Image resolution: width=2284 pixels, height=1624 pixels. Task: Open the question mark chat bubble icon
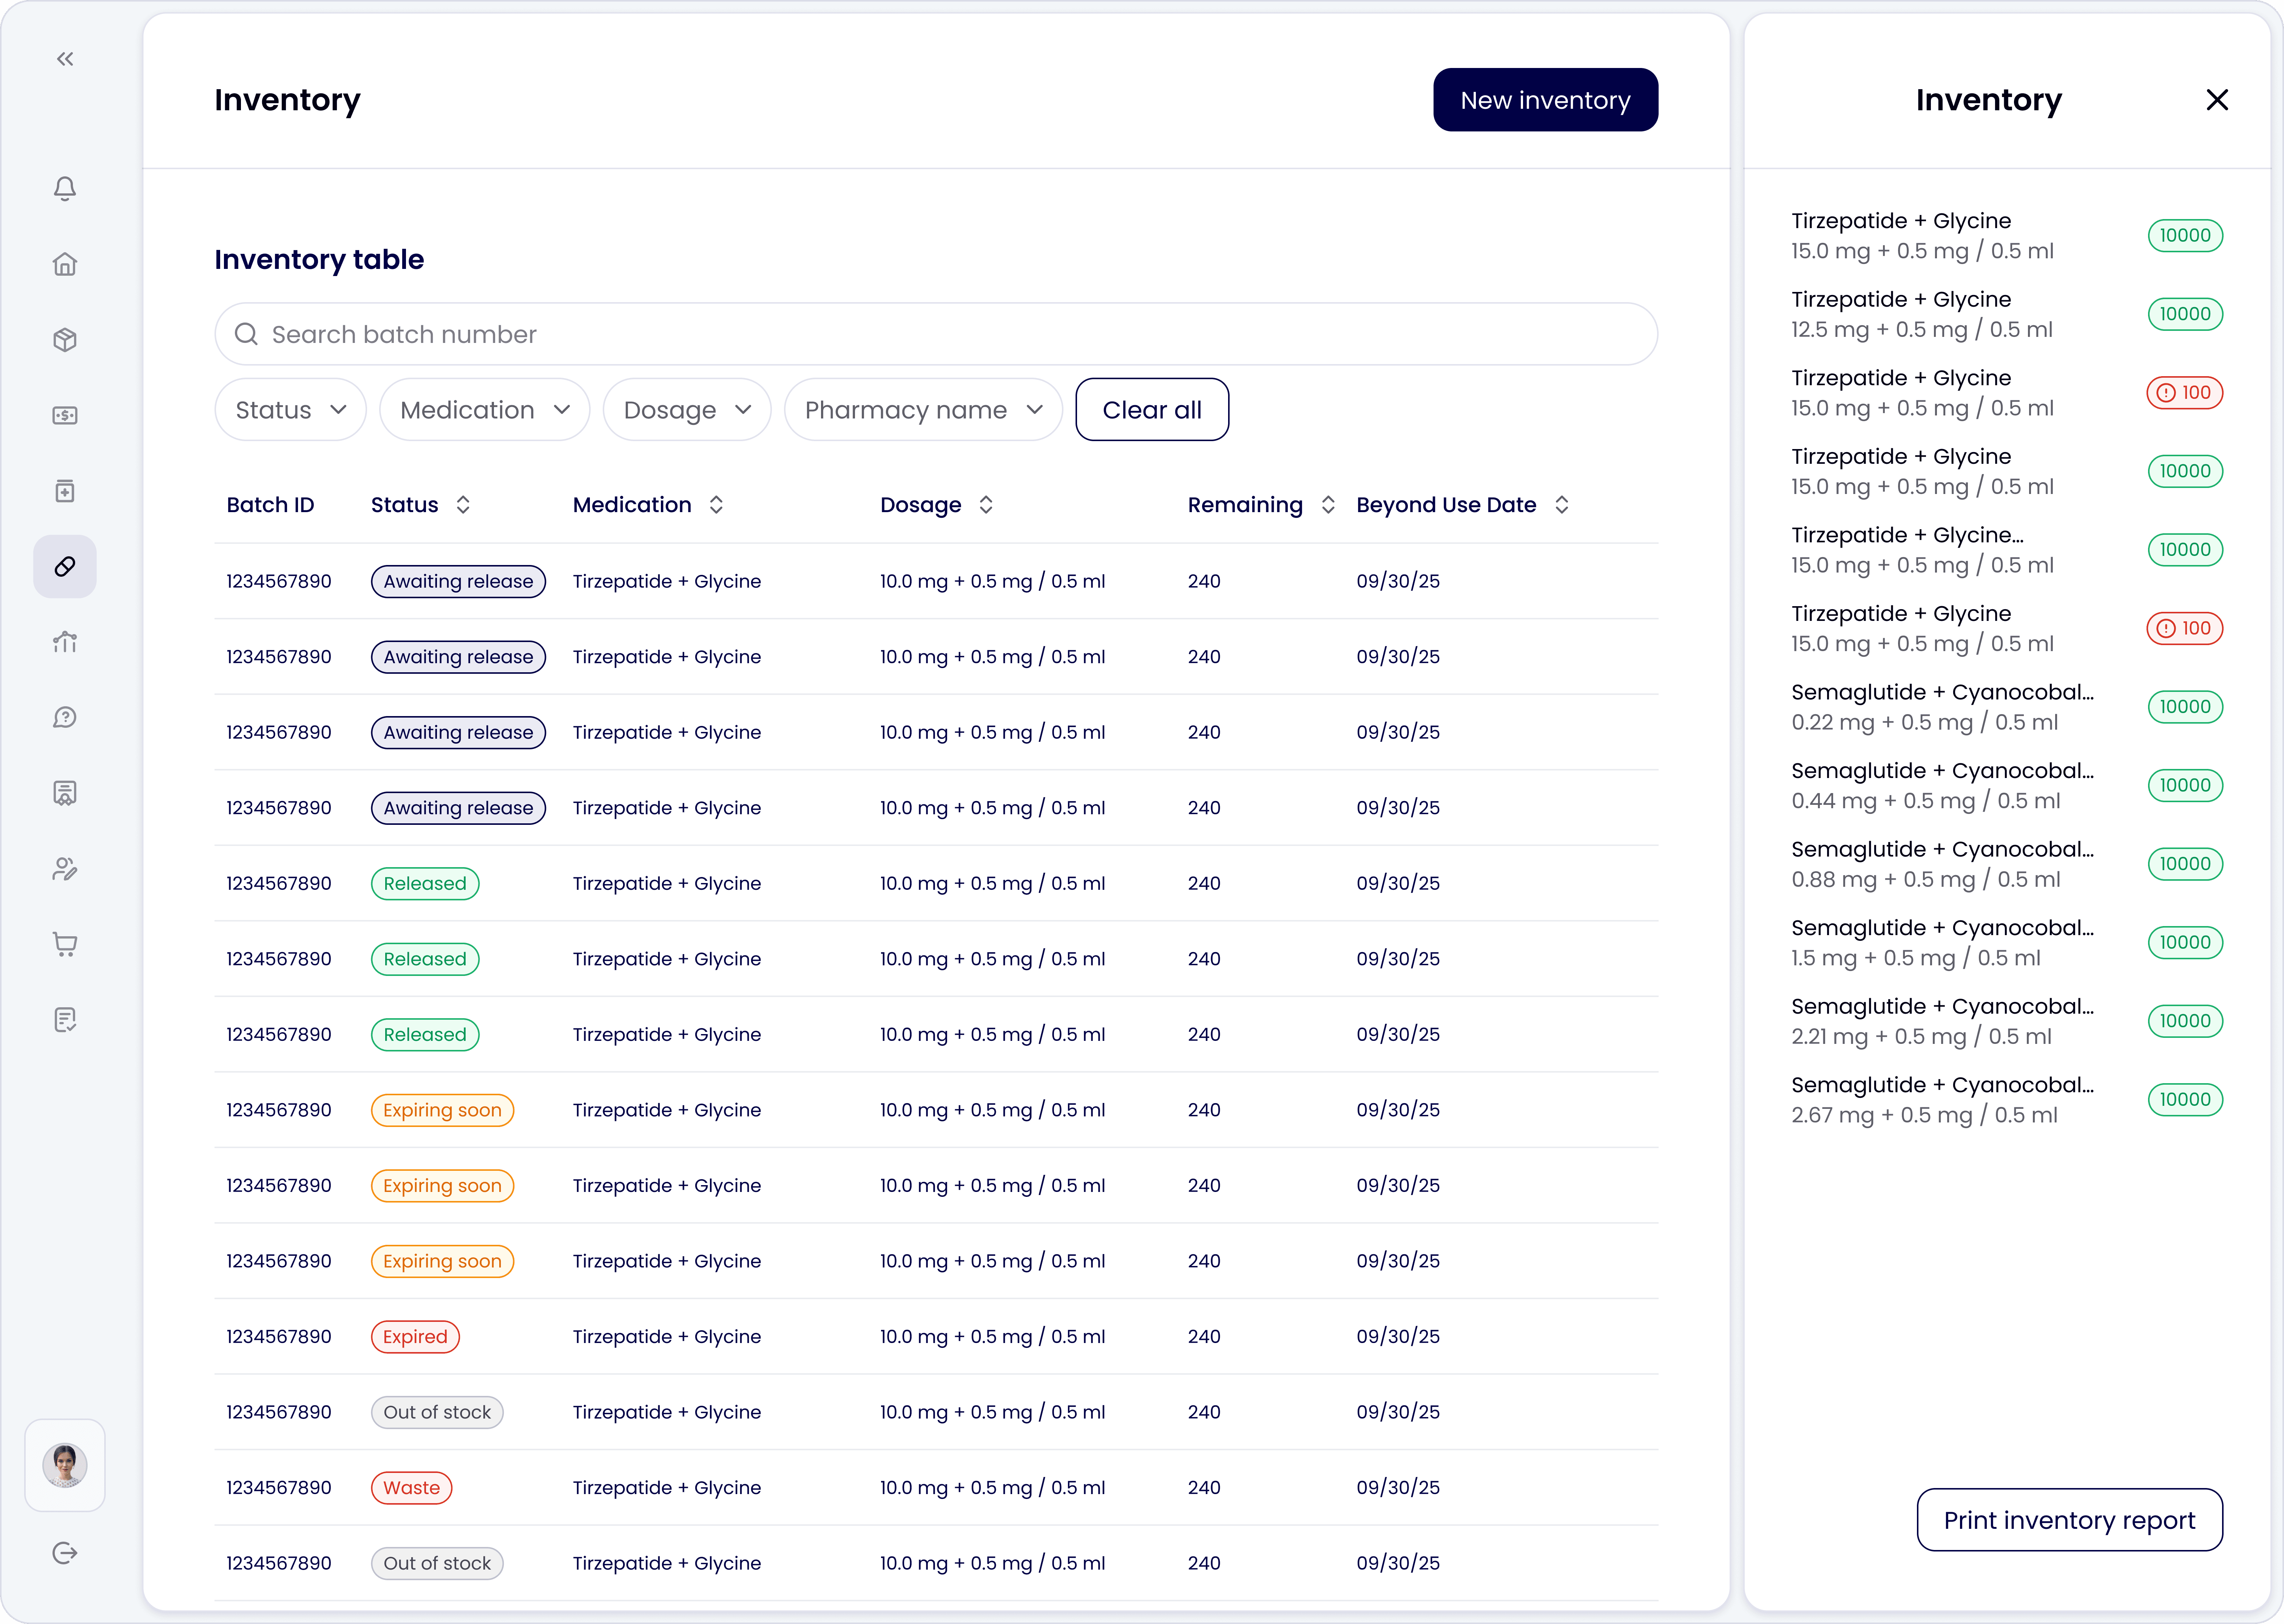[x=65, y=717]
